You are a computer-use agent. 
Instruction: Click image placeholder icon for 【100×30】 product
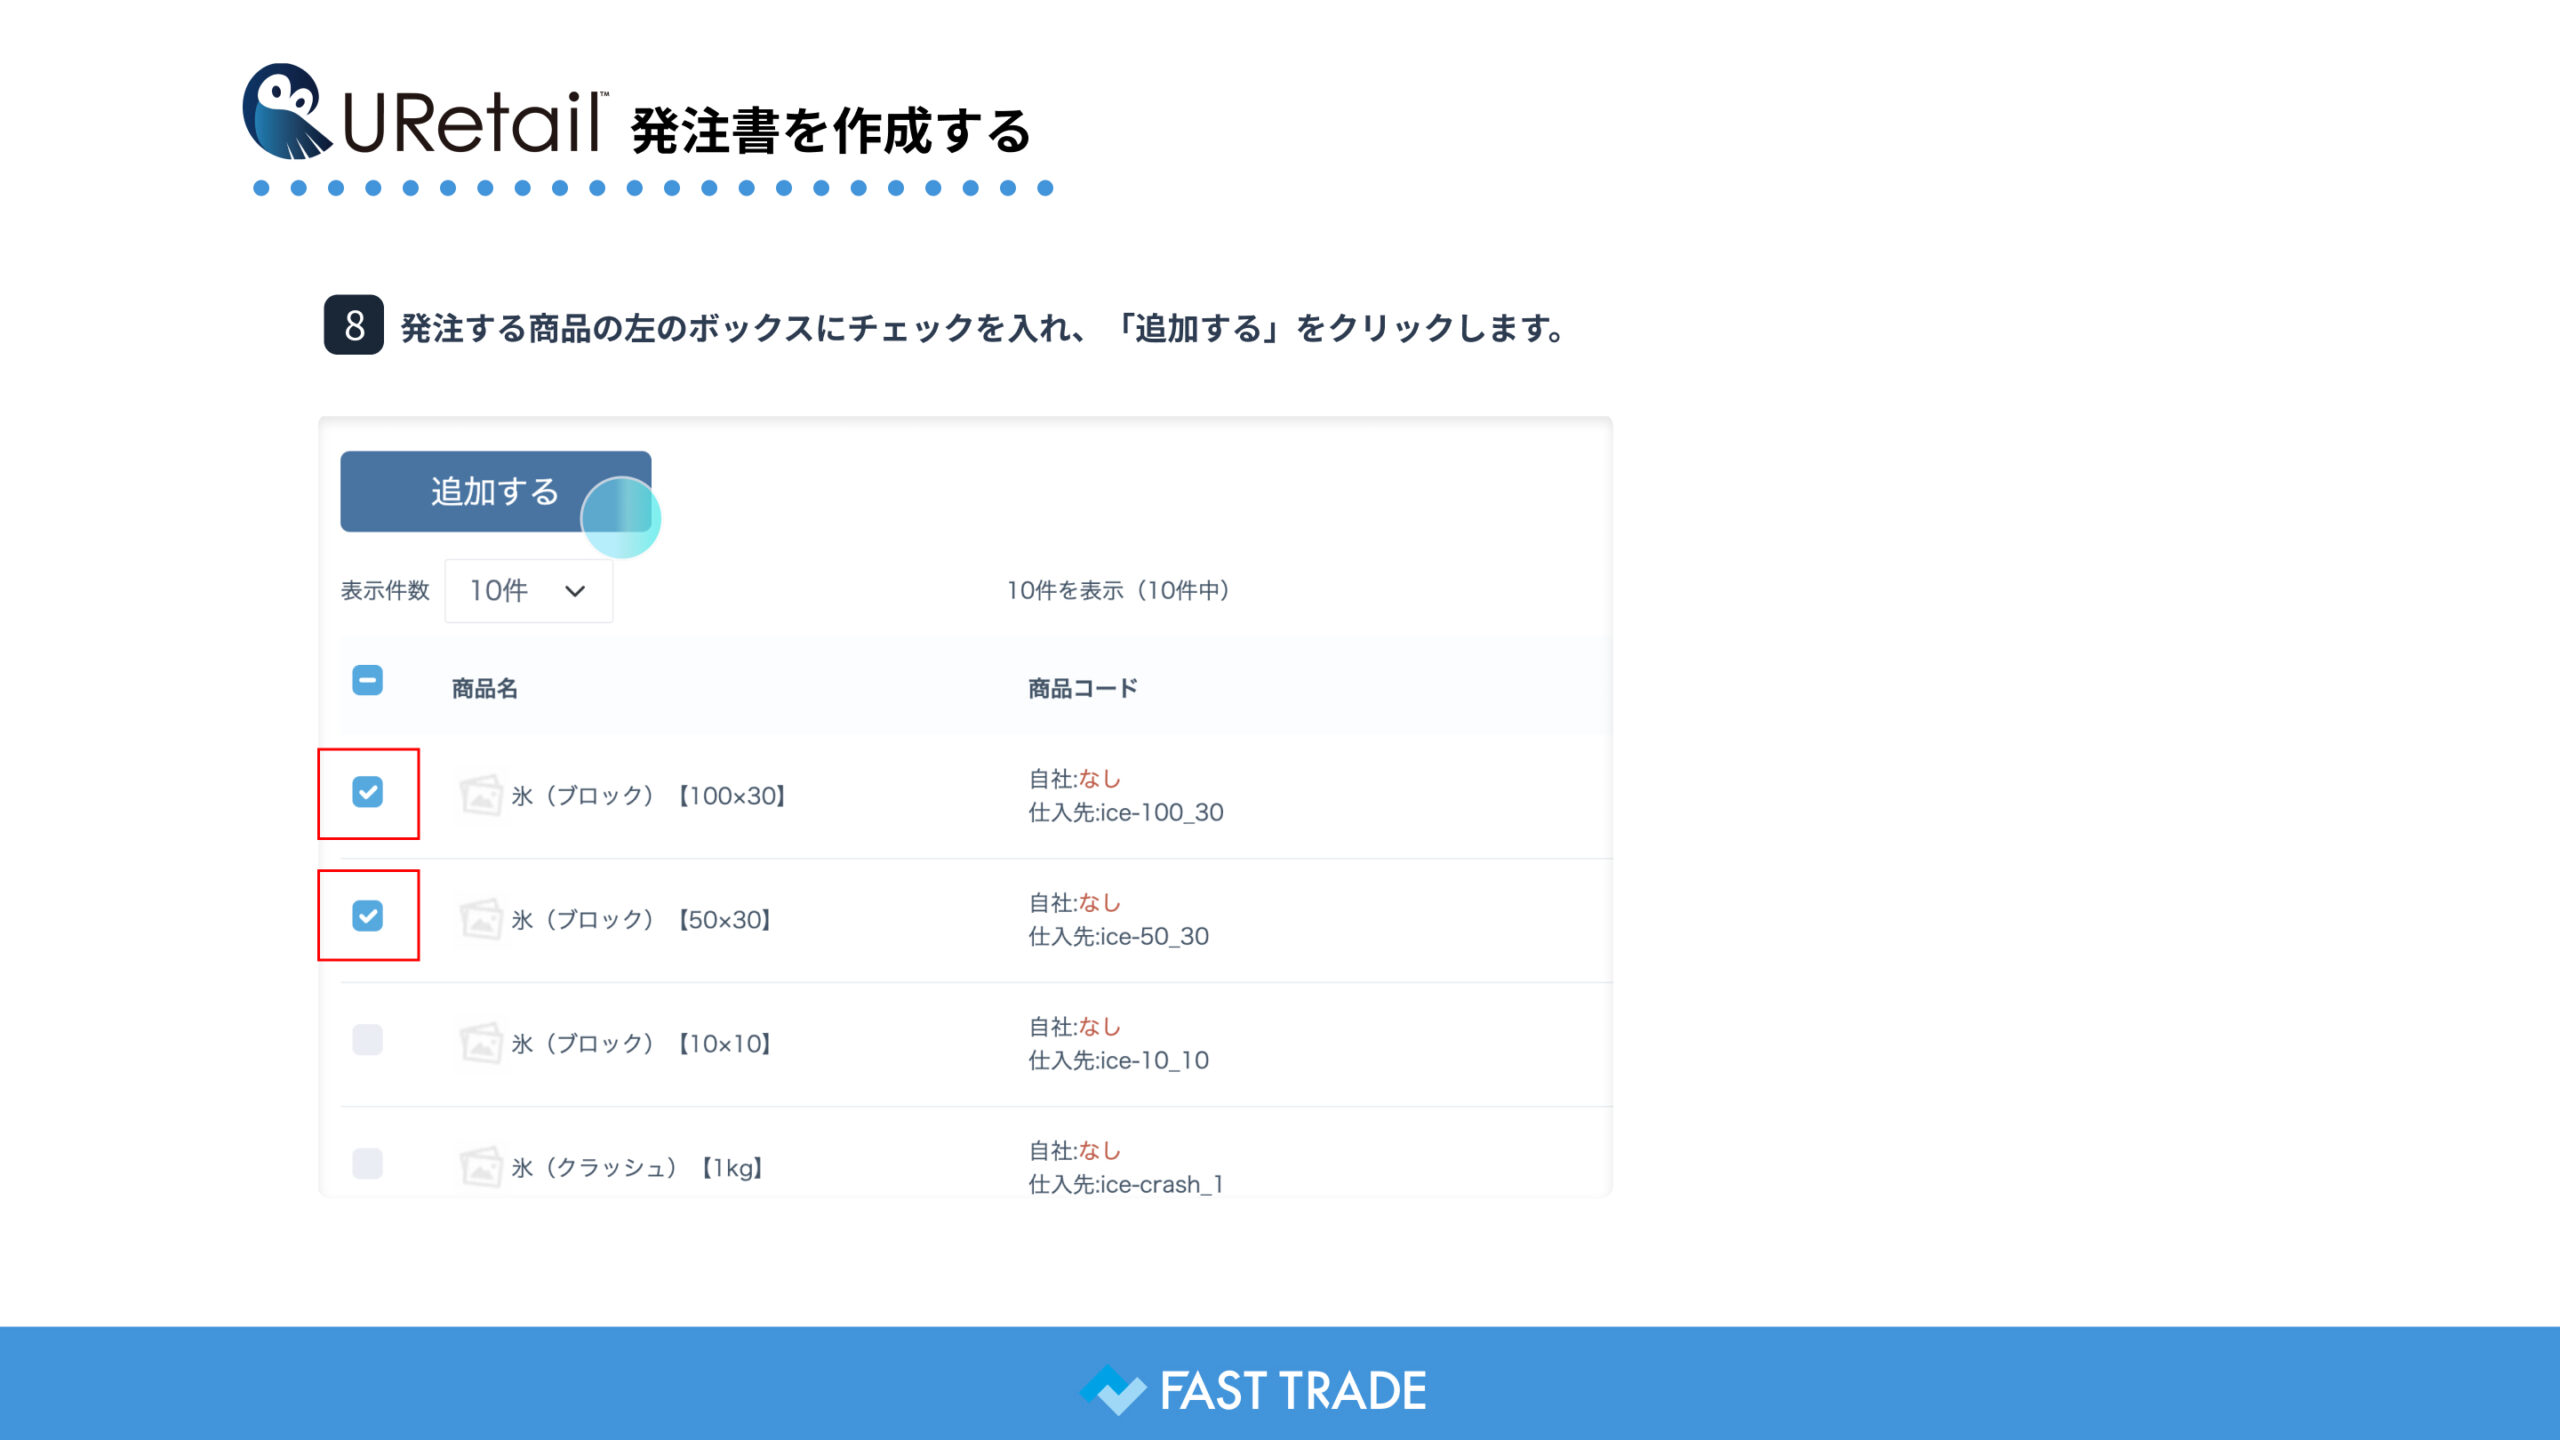(481, 796)
